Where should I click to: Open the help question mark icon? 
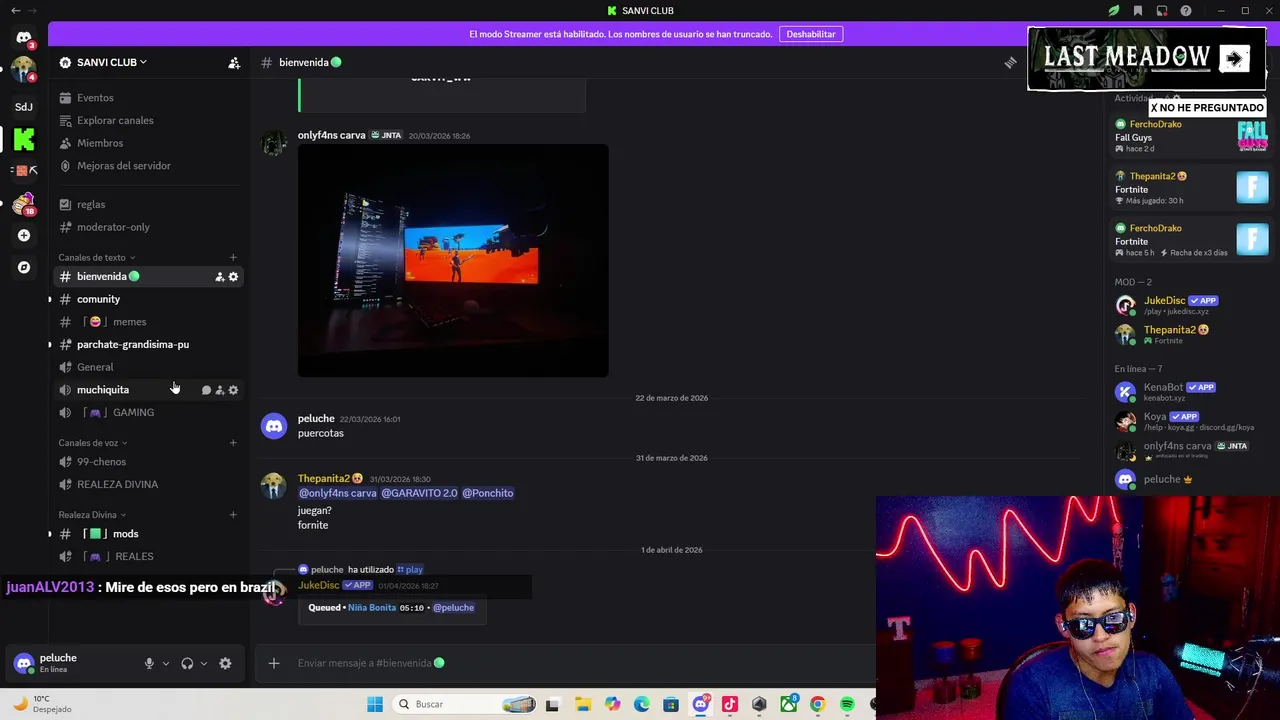[1186, 11]
